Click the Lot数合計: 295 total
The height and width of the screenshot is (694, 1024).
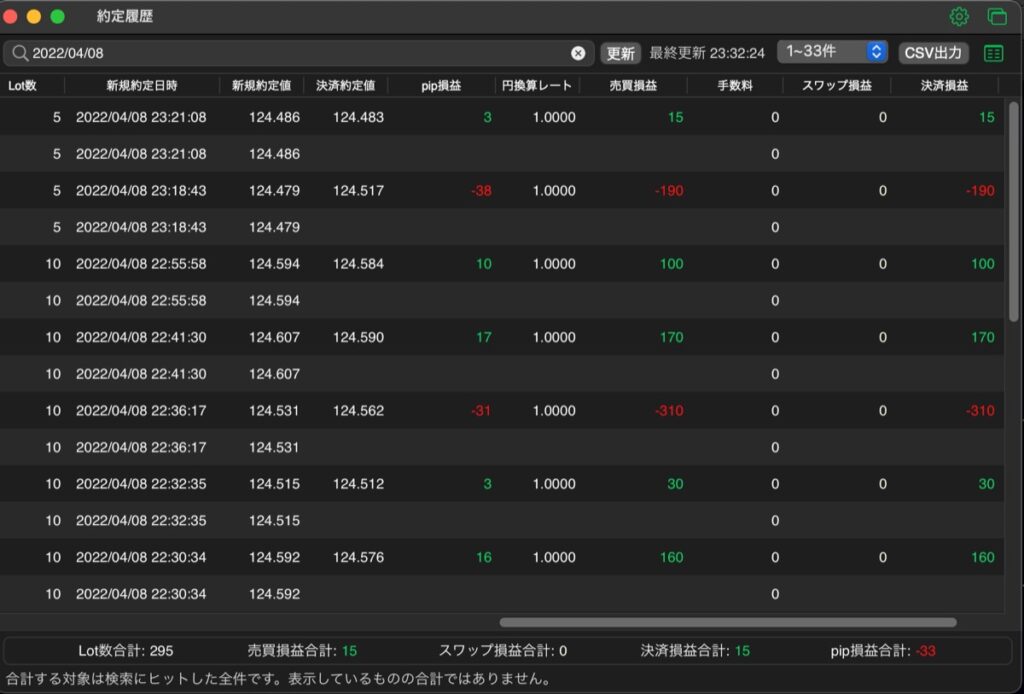click(126, 651)
